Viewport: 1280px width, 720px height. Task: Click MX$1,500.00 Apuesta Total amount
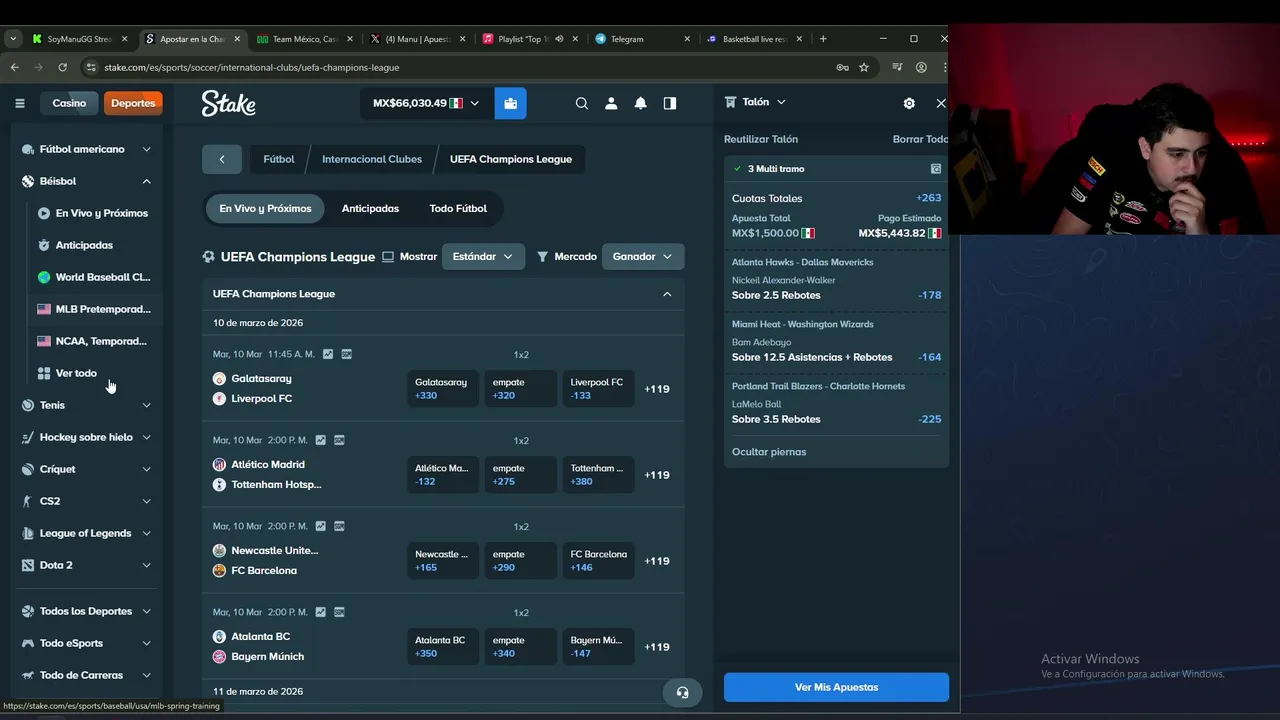(x=765, y=233)
